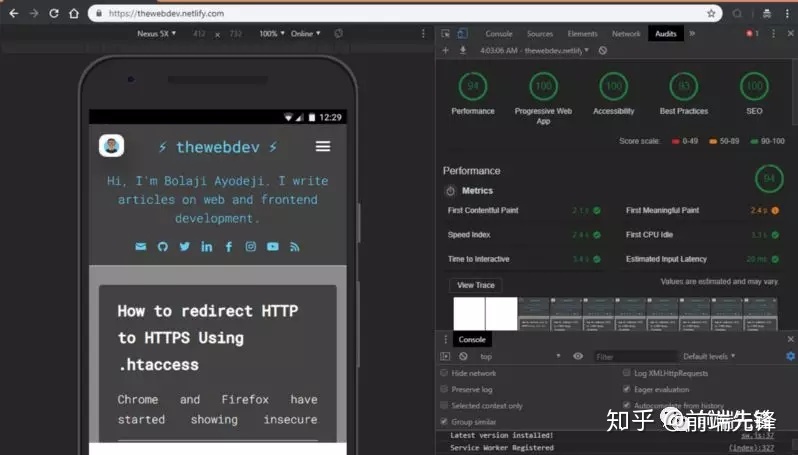
Task: Open the RSS feed icon
Action: point(295,247)
